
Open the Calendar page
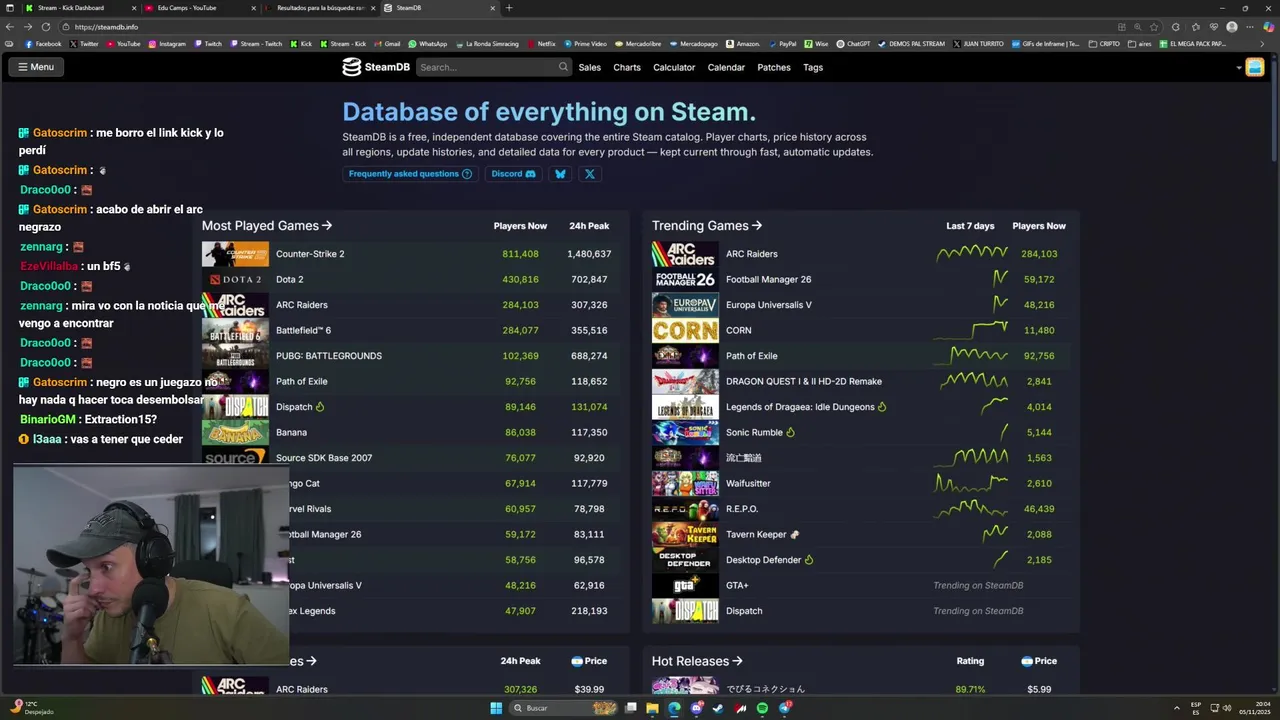(x=726, y=67)
